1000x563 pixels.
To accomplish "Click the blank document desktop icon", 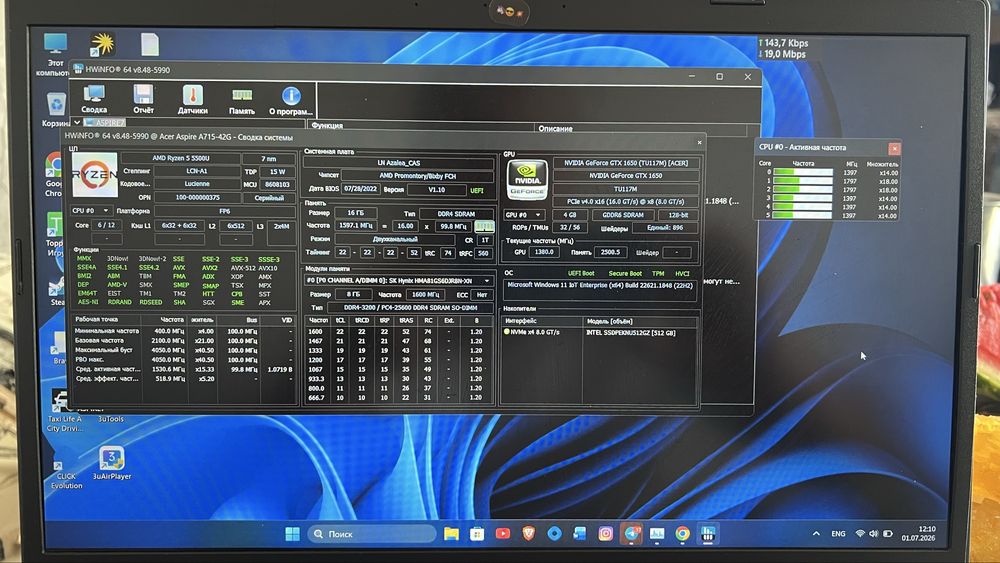I will pyautogui.click(x=150, y=45).
